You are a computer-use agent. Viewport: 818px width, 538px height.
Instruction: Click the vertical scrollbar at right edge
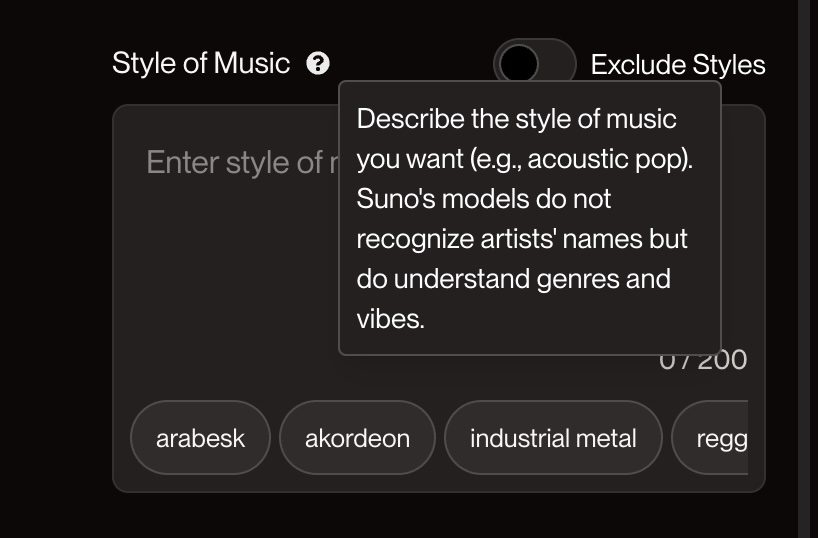click(806, 269)
